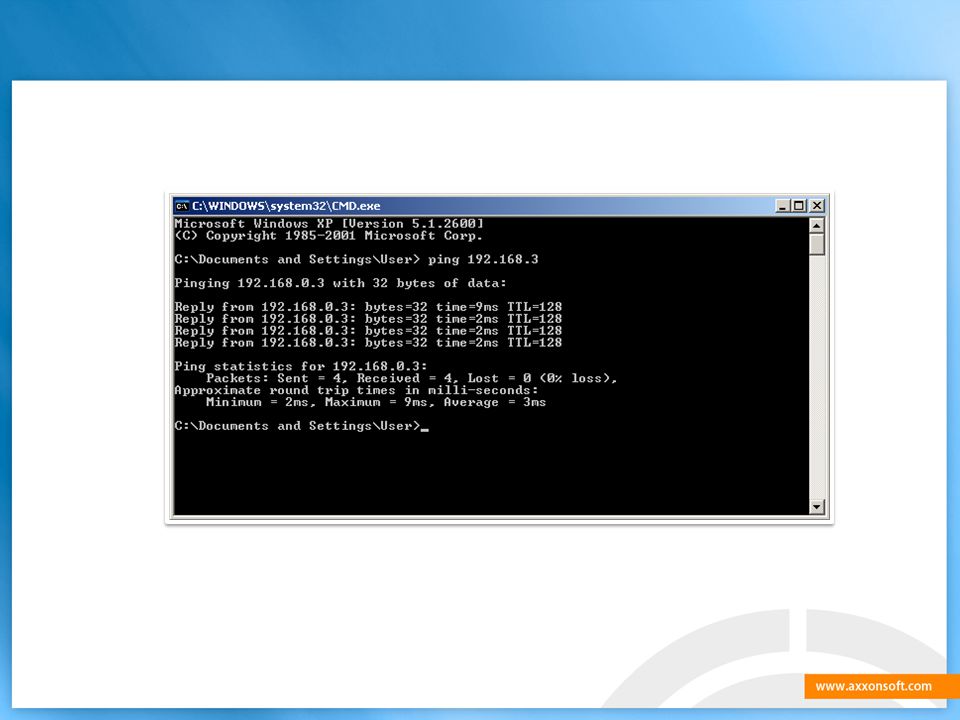Click 'Approximate round trip times in milli-seconds' line
This screenshot has width=960, height=720.
356,390
